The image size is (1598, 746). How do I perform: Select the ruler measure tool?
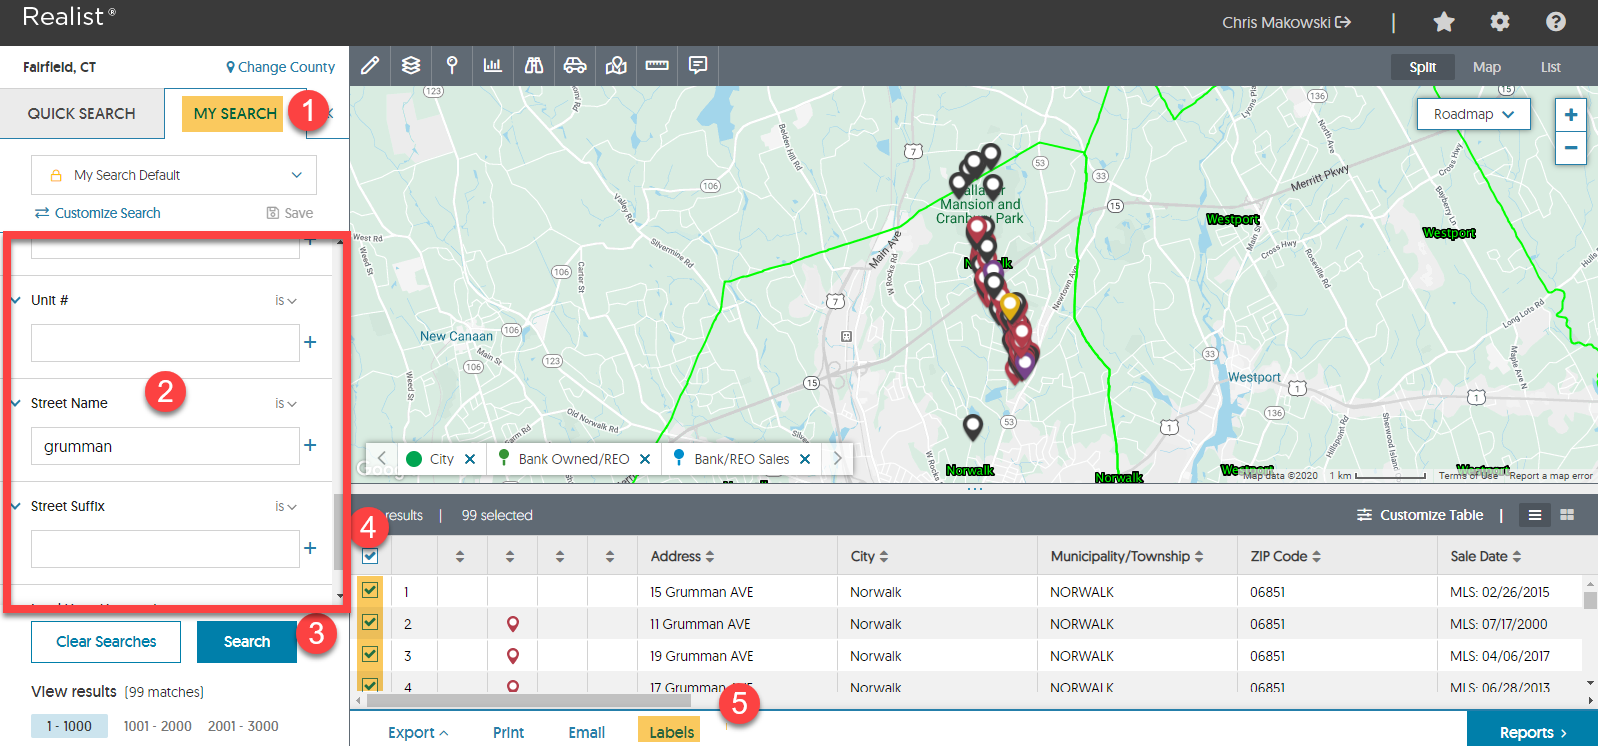coord(657,66)
